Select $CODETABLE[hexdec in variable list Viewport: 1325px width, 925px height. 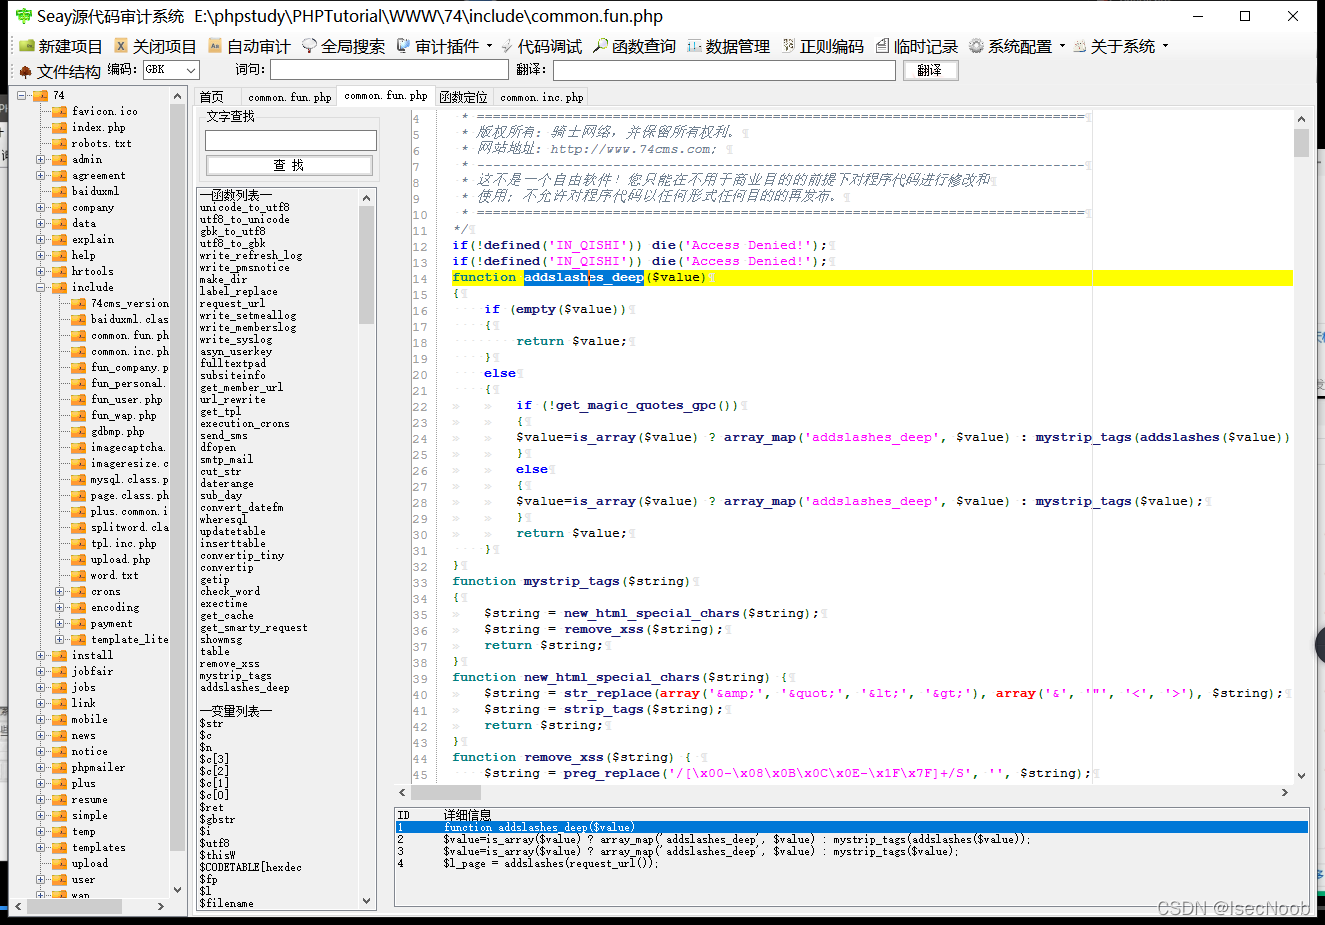pos(251,868)
